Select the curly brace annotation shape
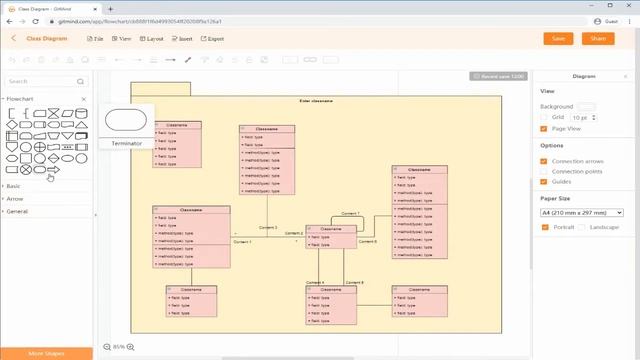 [x=26, y=113]
